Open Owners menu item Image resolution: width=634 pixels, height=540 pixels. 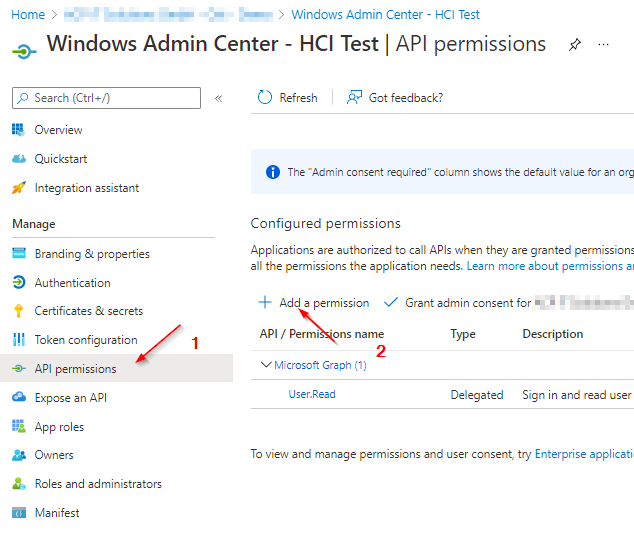[54, 455]
